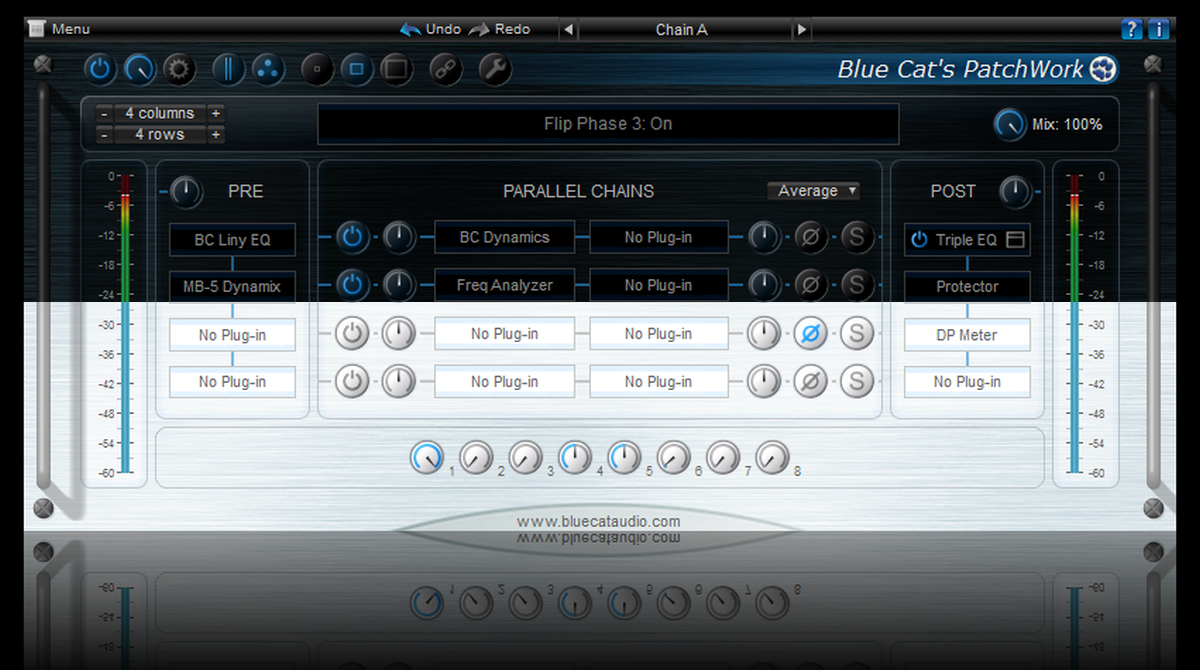Viewport: 1200px width, 670px height.
Task: Click the input knob beside BC Dynamics
Action: click(x=399, y=238)
